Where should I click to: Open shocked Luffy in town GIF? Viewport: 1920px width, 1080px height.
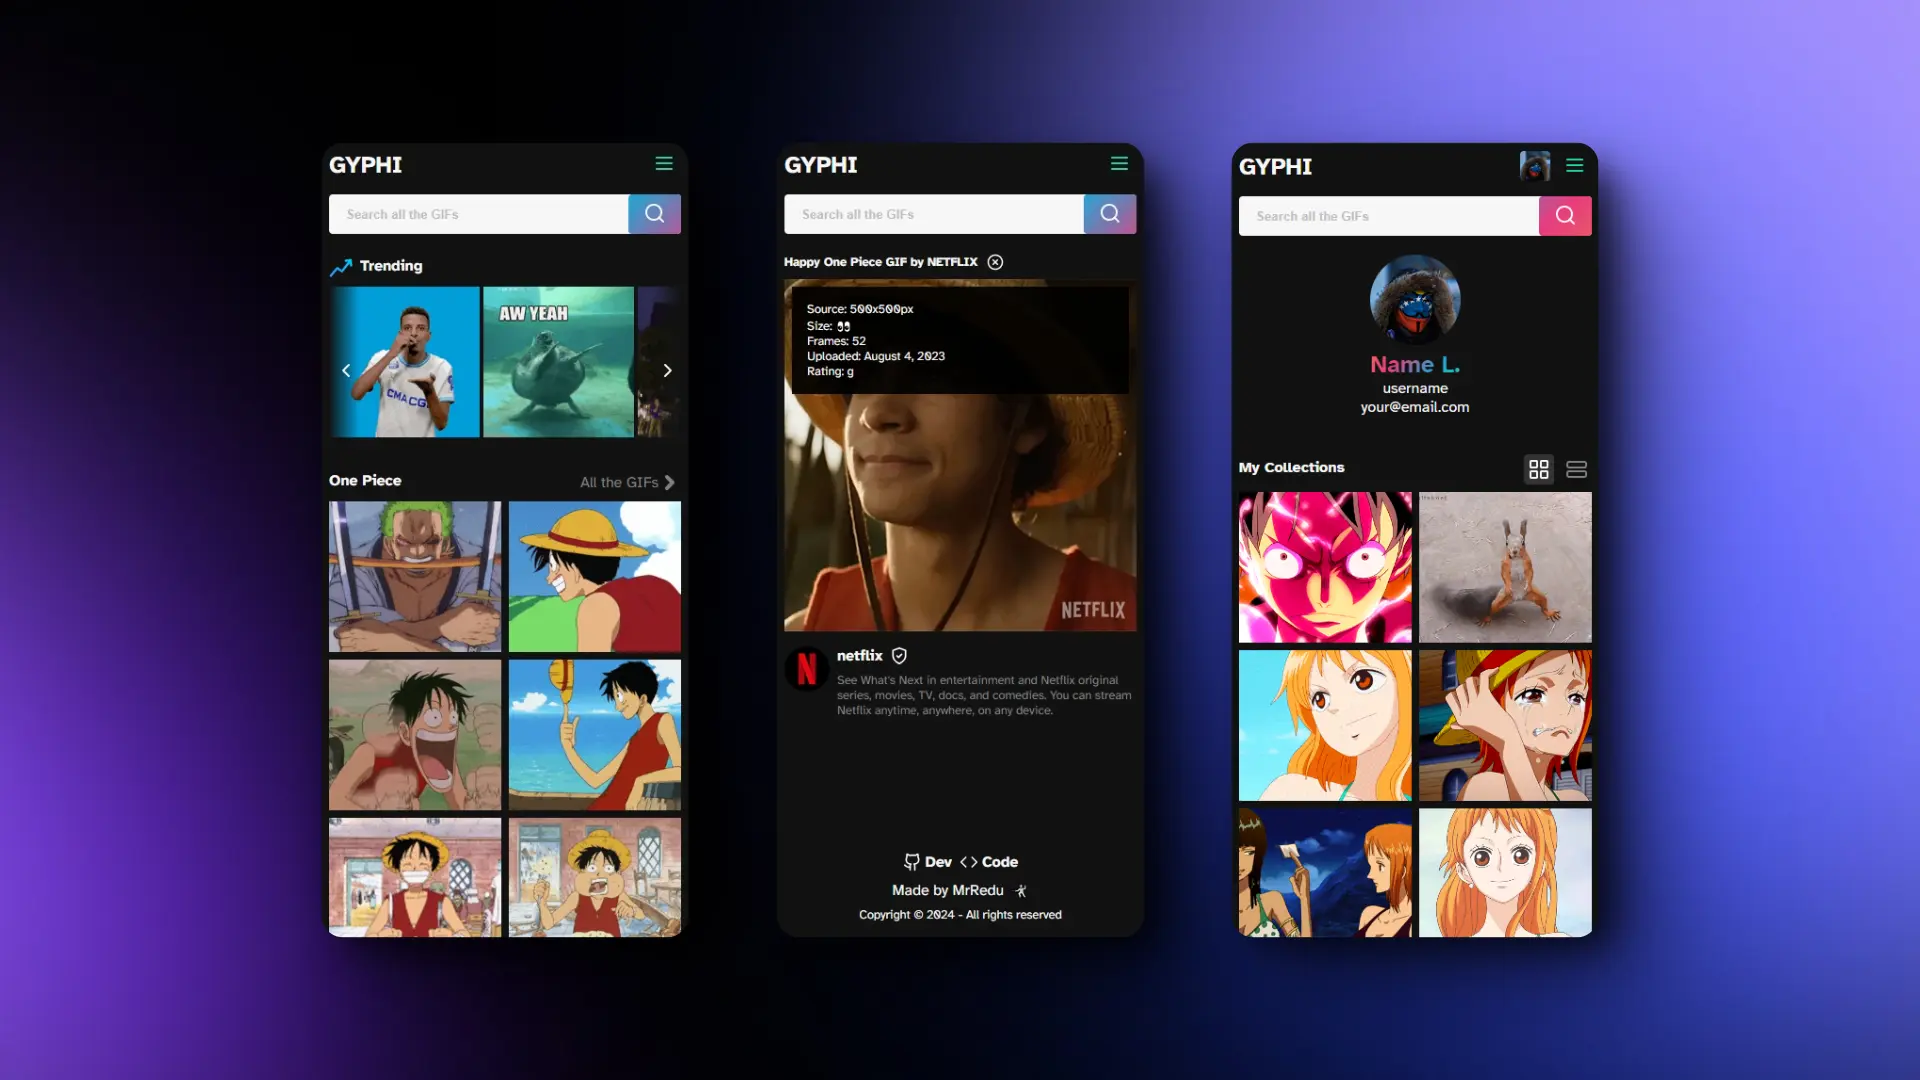[595, 878]
